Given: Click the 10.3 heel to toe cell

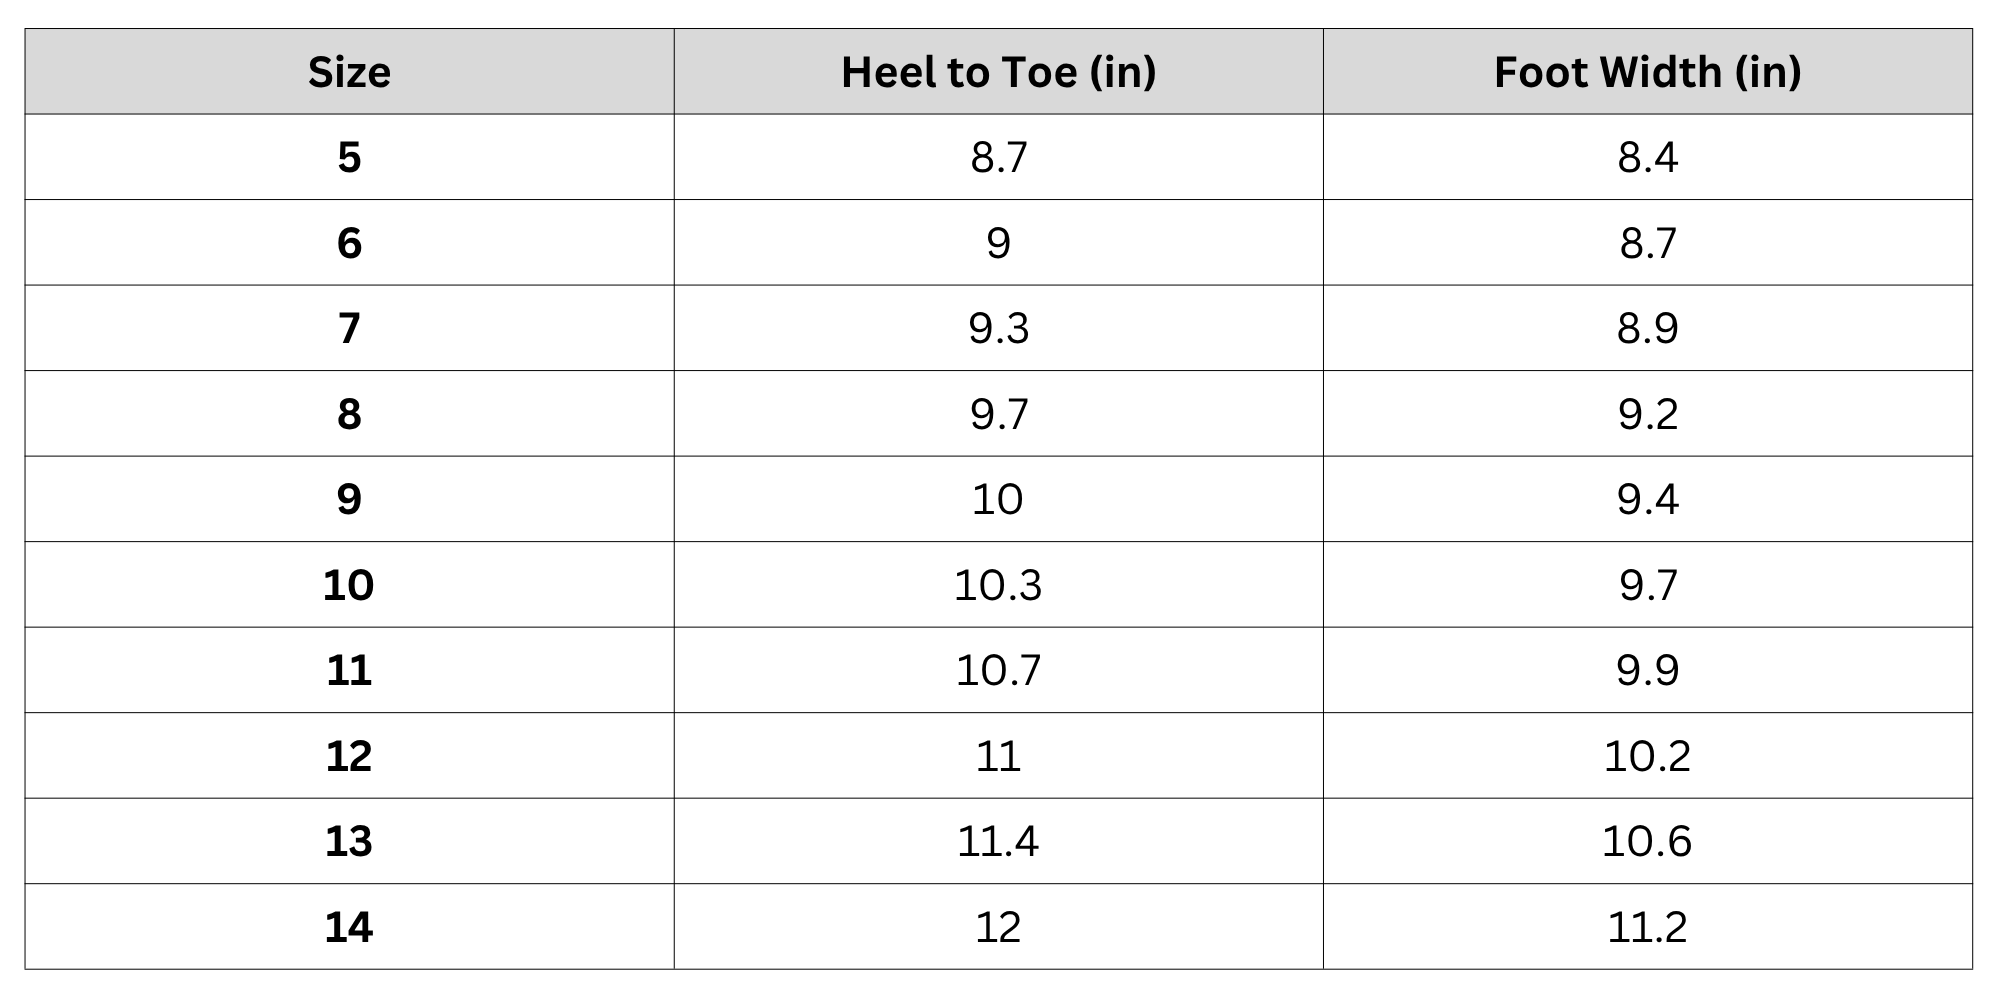Looking at the screenshot, I should [x=998, y=585].
